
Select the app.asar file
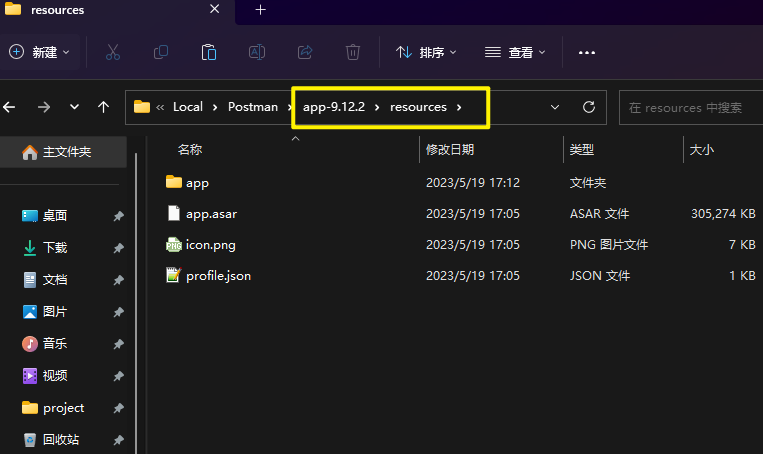pos(211,214)
